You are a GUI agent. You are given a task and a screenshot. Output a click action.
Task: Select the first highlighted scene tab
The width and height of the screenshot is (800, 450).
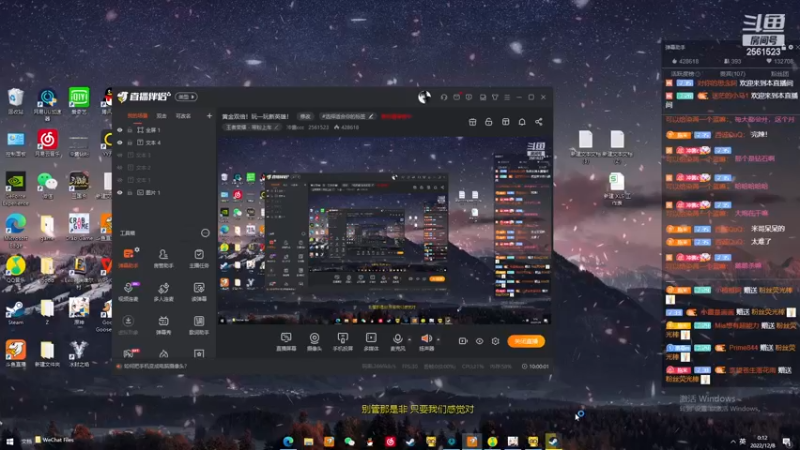point(137,116)
